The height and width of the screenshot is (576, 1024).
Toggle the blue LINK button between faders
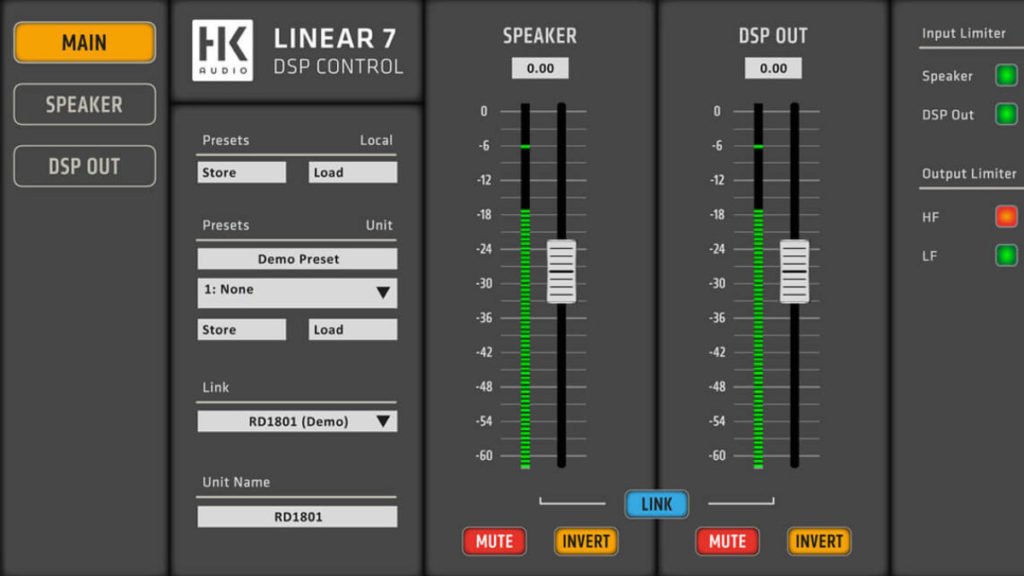pos(656,504)
